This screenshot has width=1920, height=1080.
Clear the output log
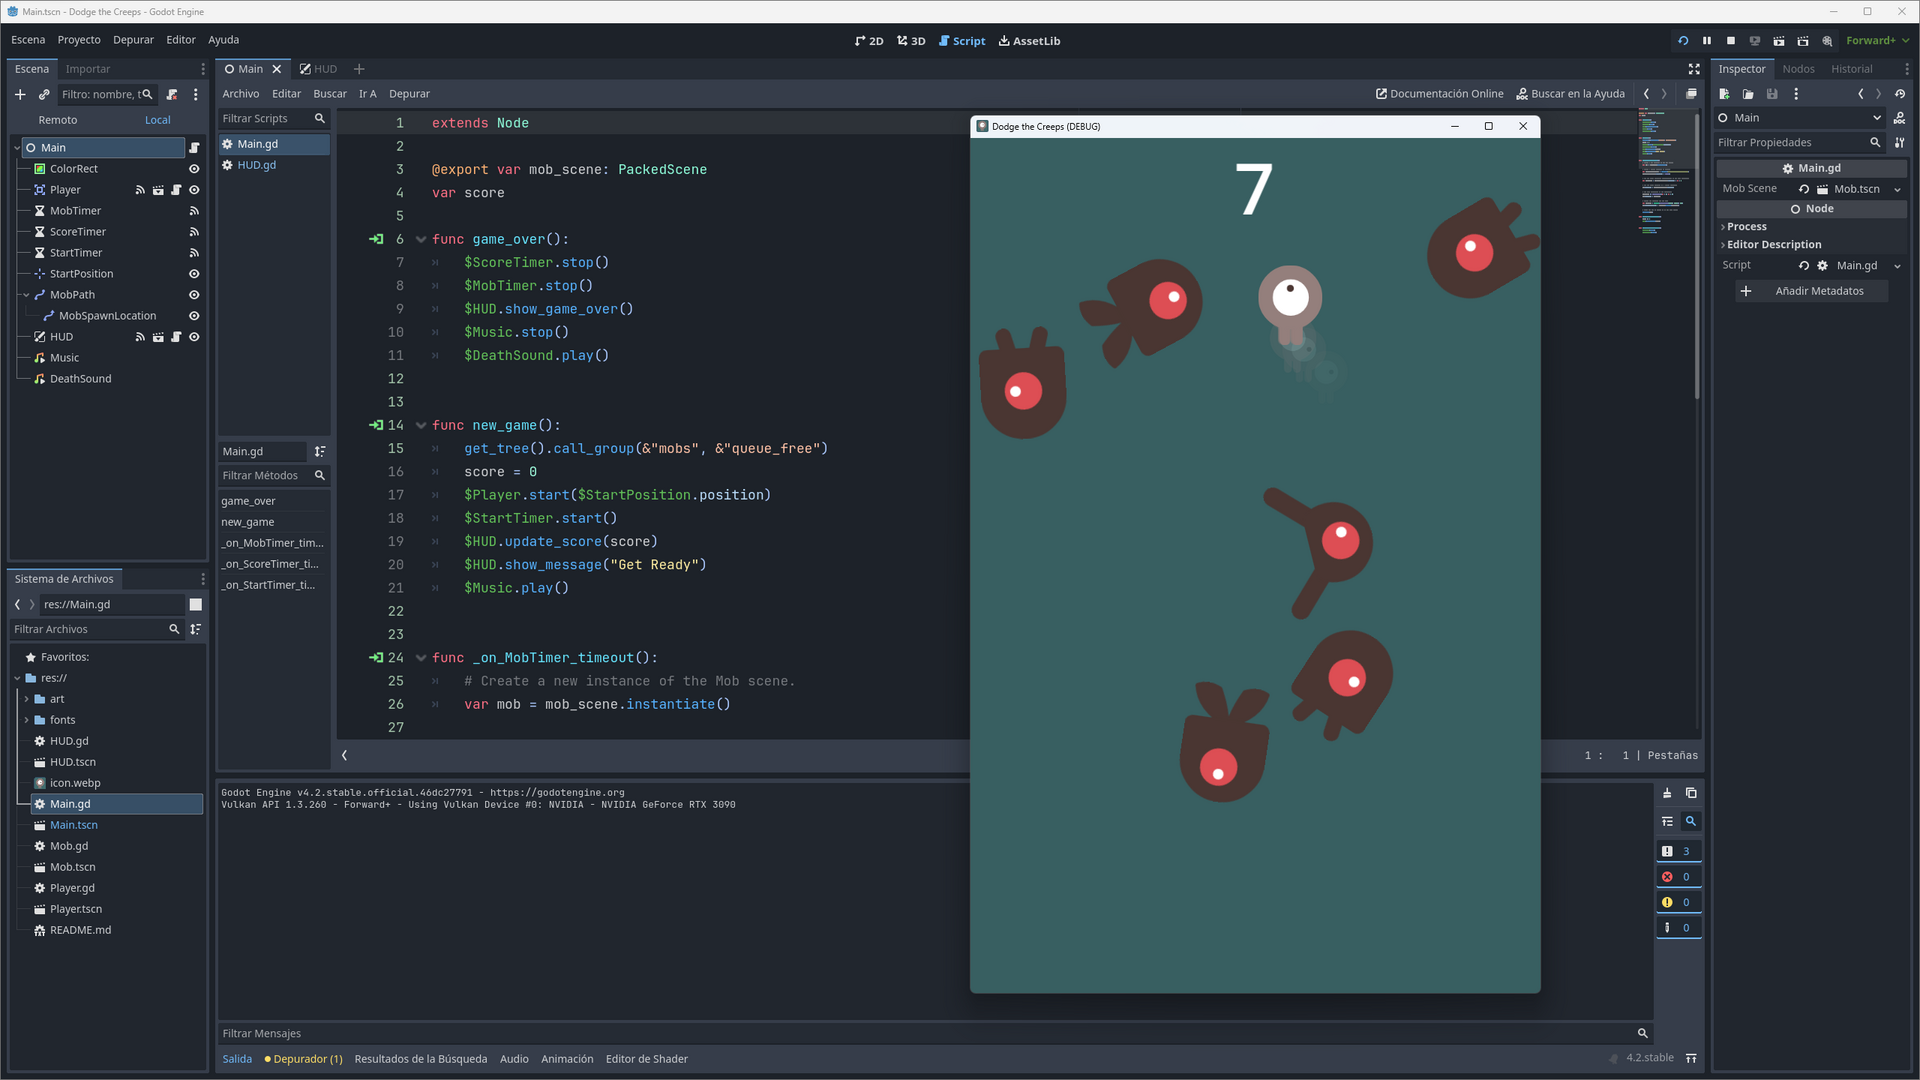pos(1667,793)
